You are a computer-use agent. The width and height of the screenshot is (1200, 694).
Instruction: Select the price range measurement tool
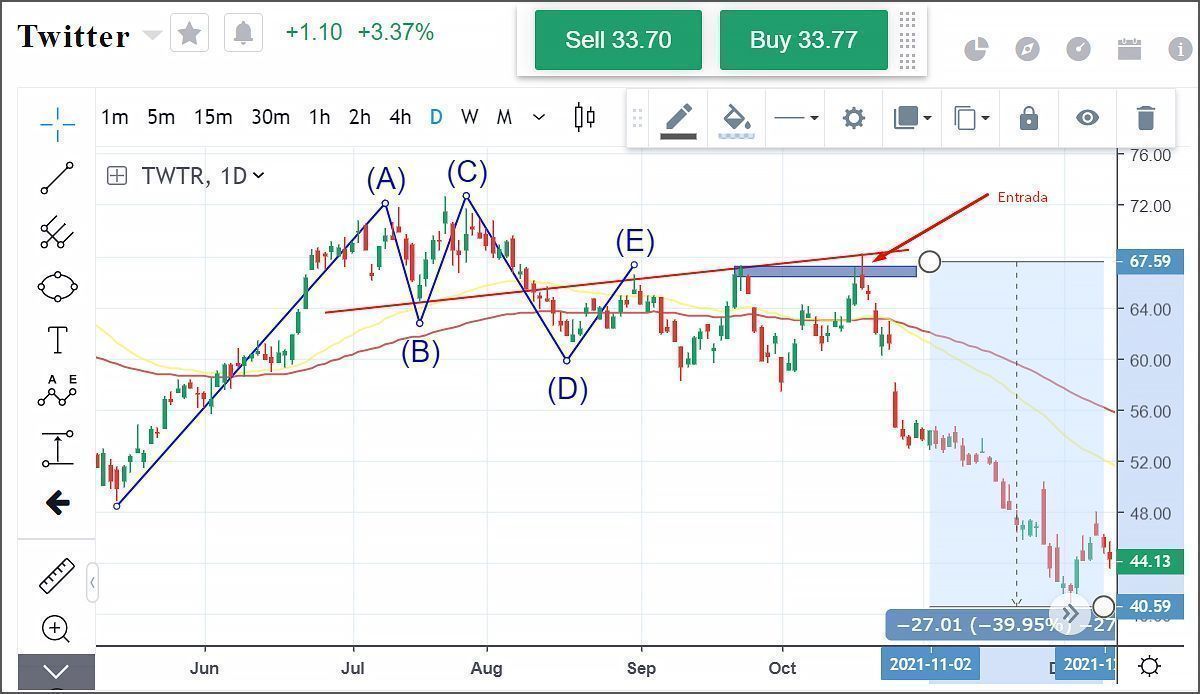pos(57,447)
